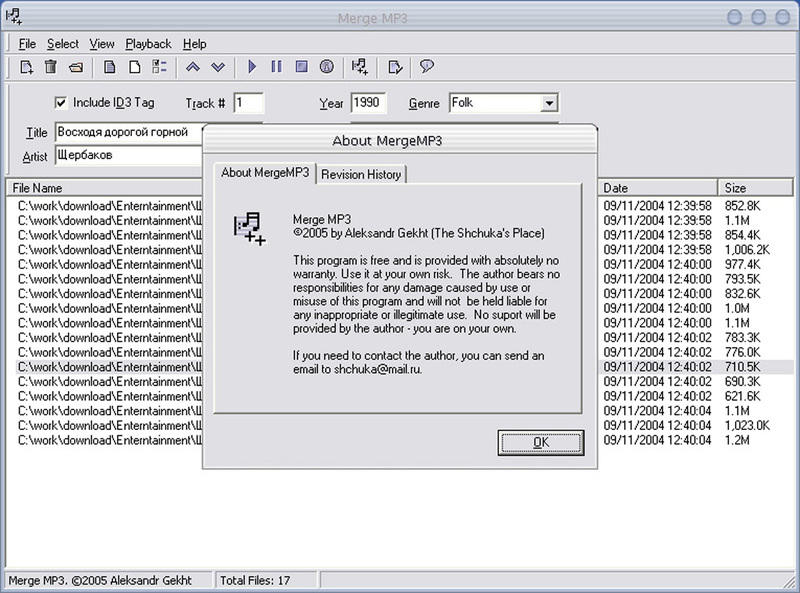Click the About MergeMP3 dialog title bar
This screenshot has height=593, width=800.
point(400,140)
